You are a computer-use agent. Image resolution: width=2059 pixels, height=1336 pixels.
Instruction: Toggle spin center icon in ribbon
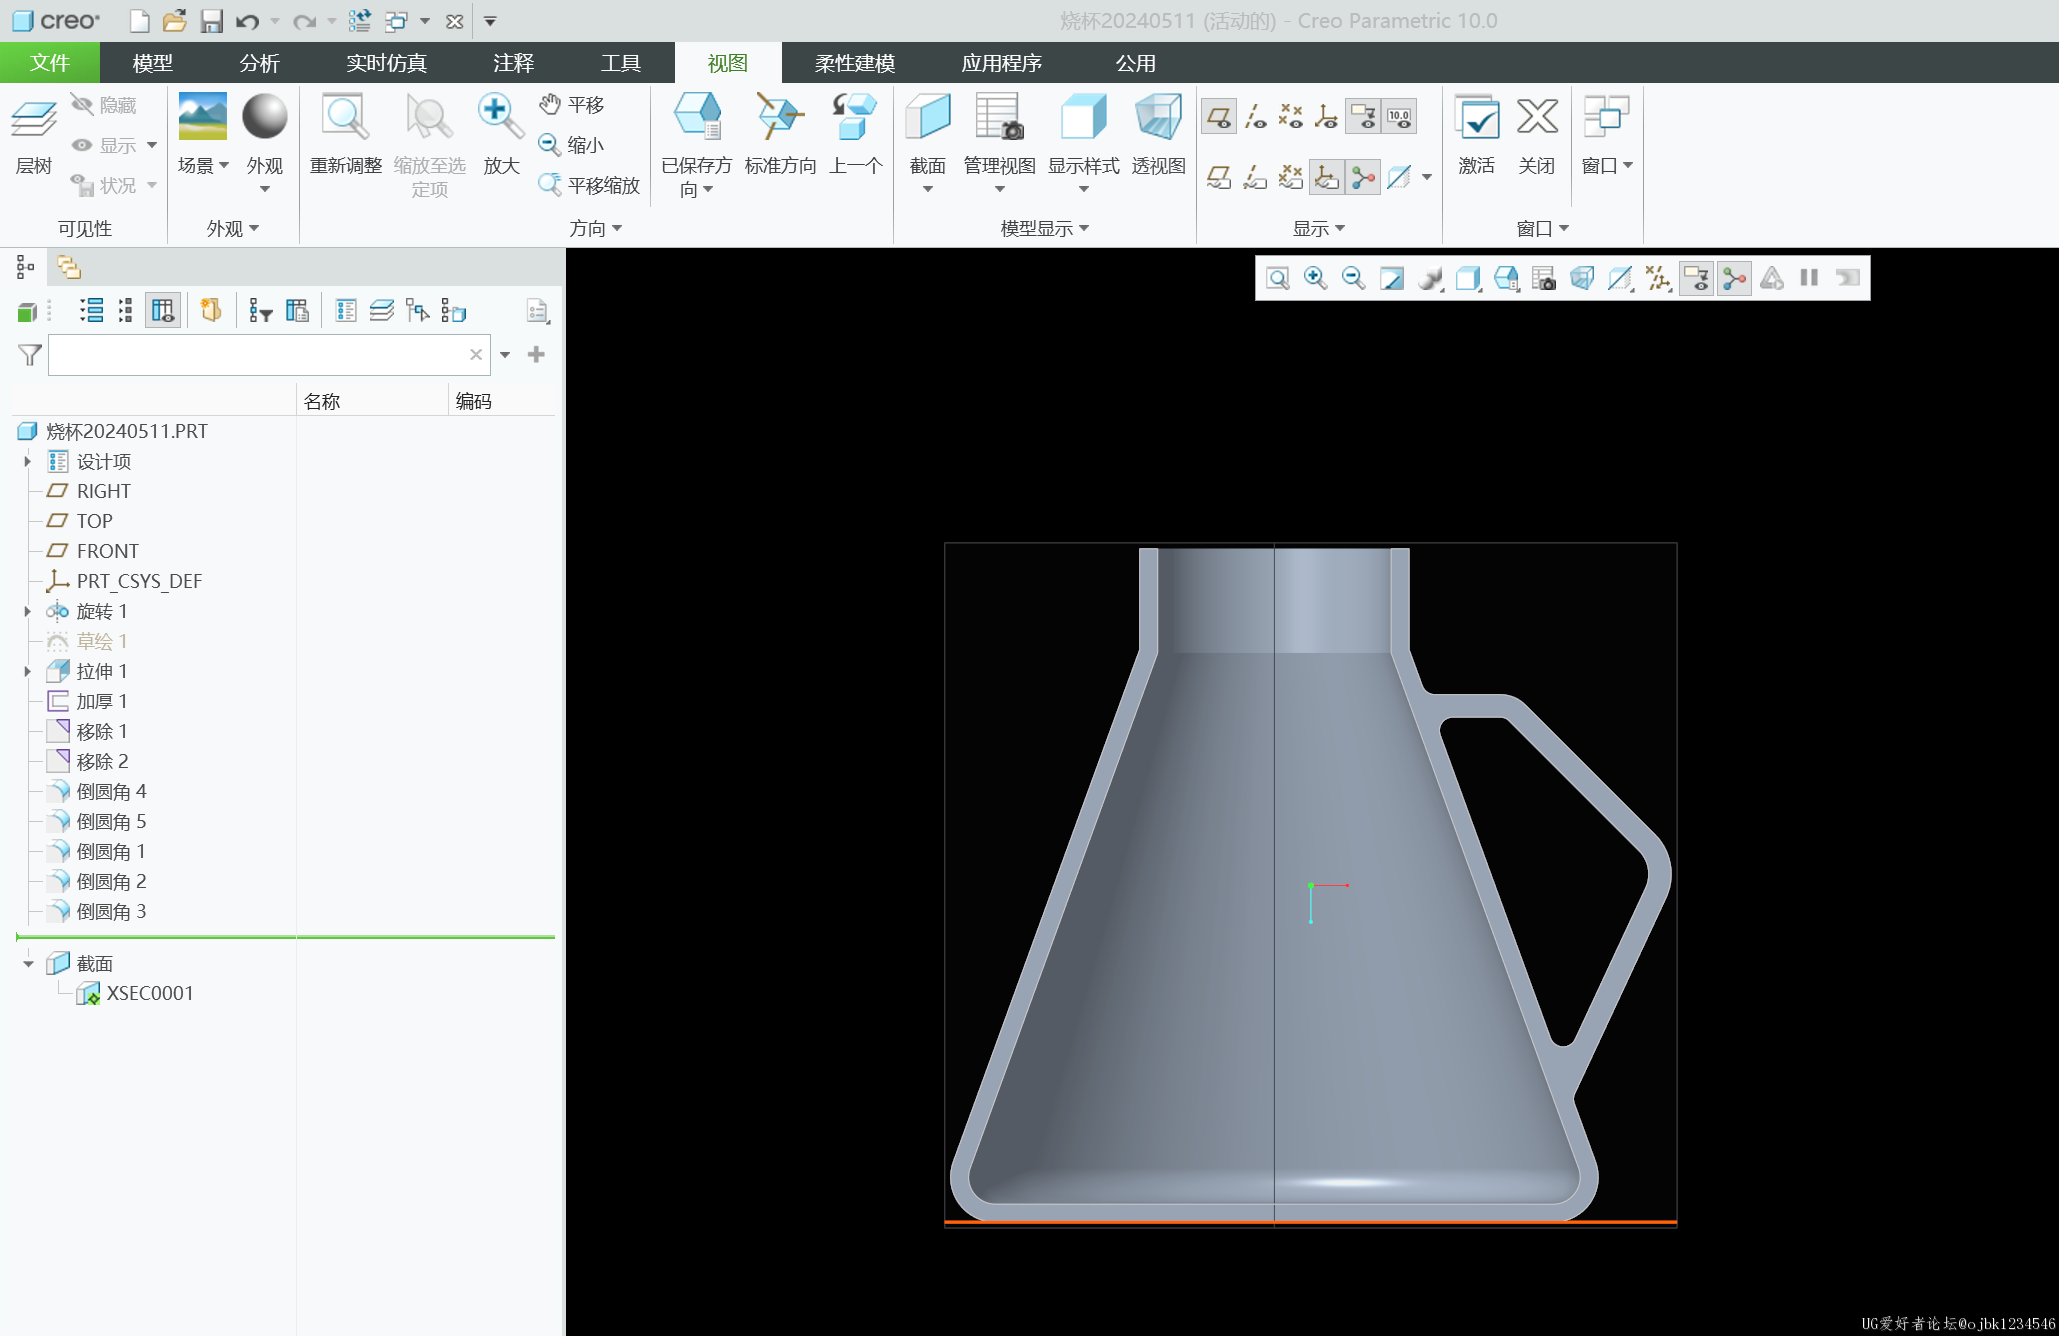pyautogui.click(x=1363, y=178)
